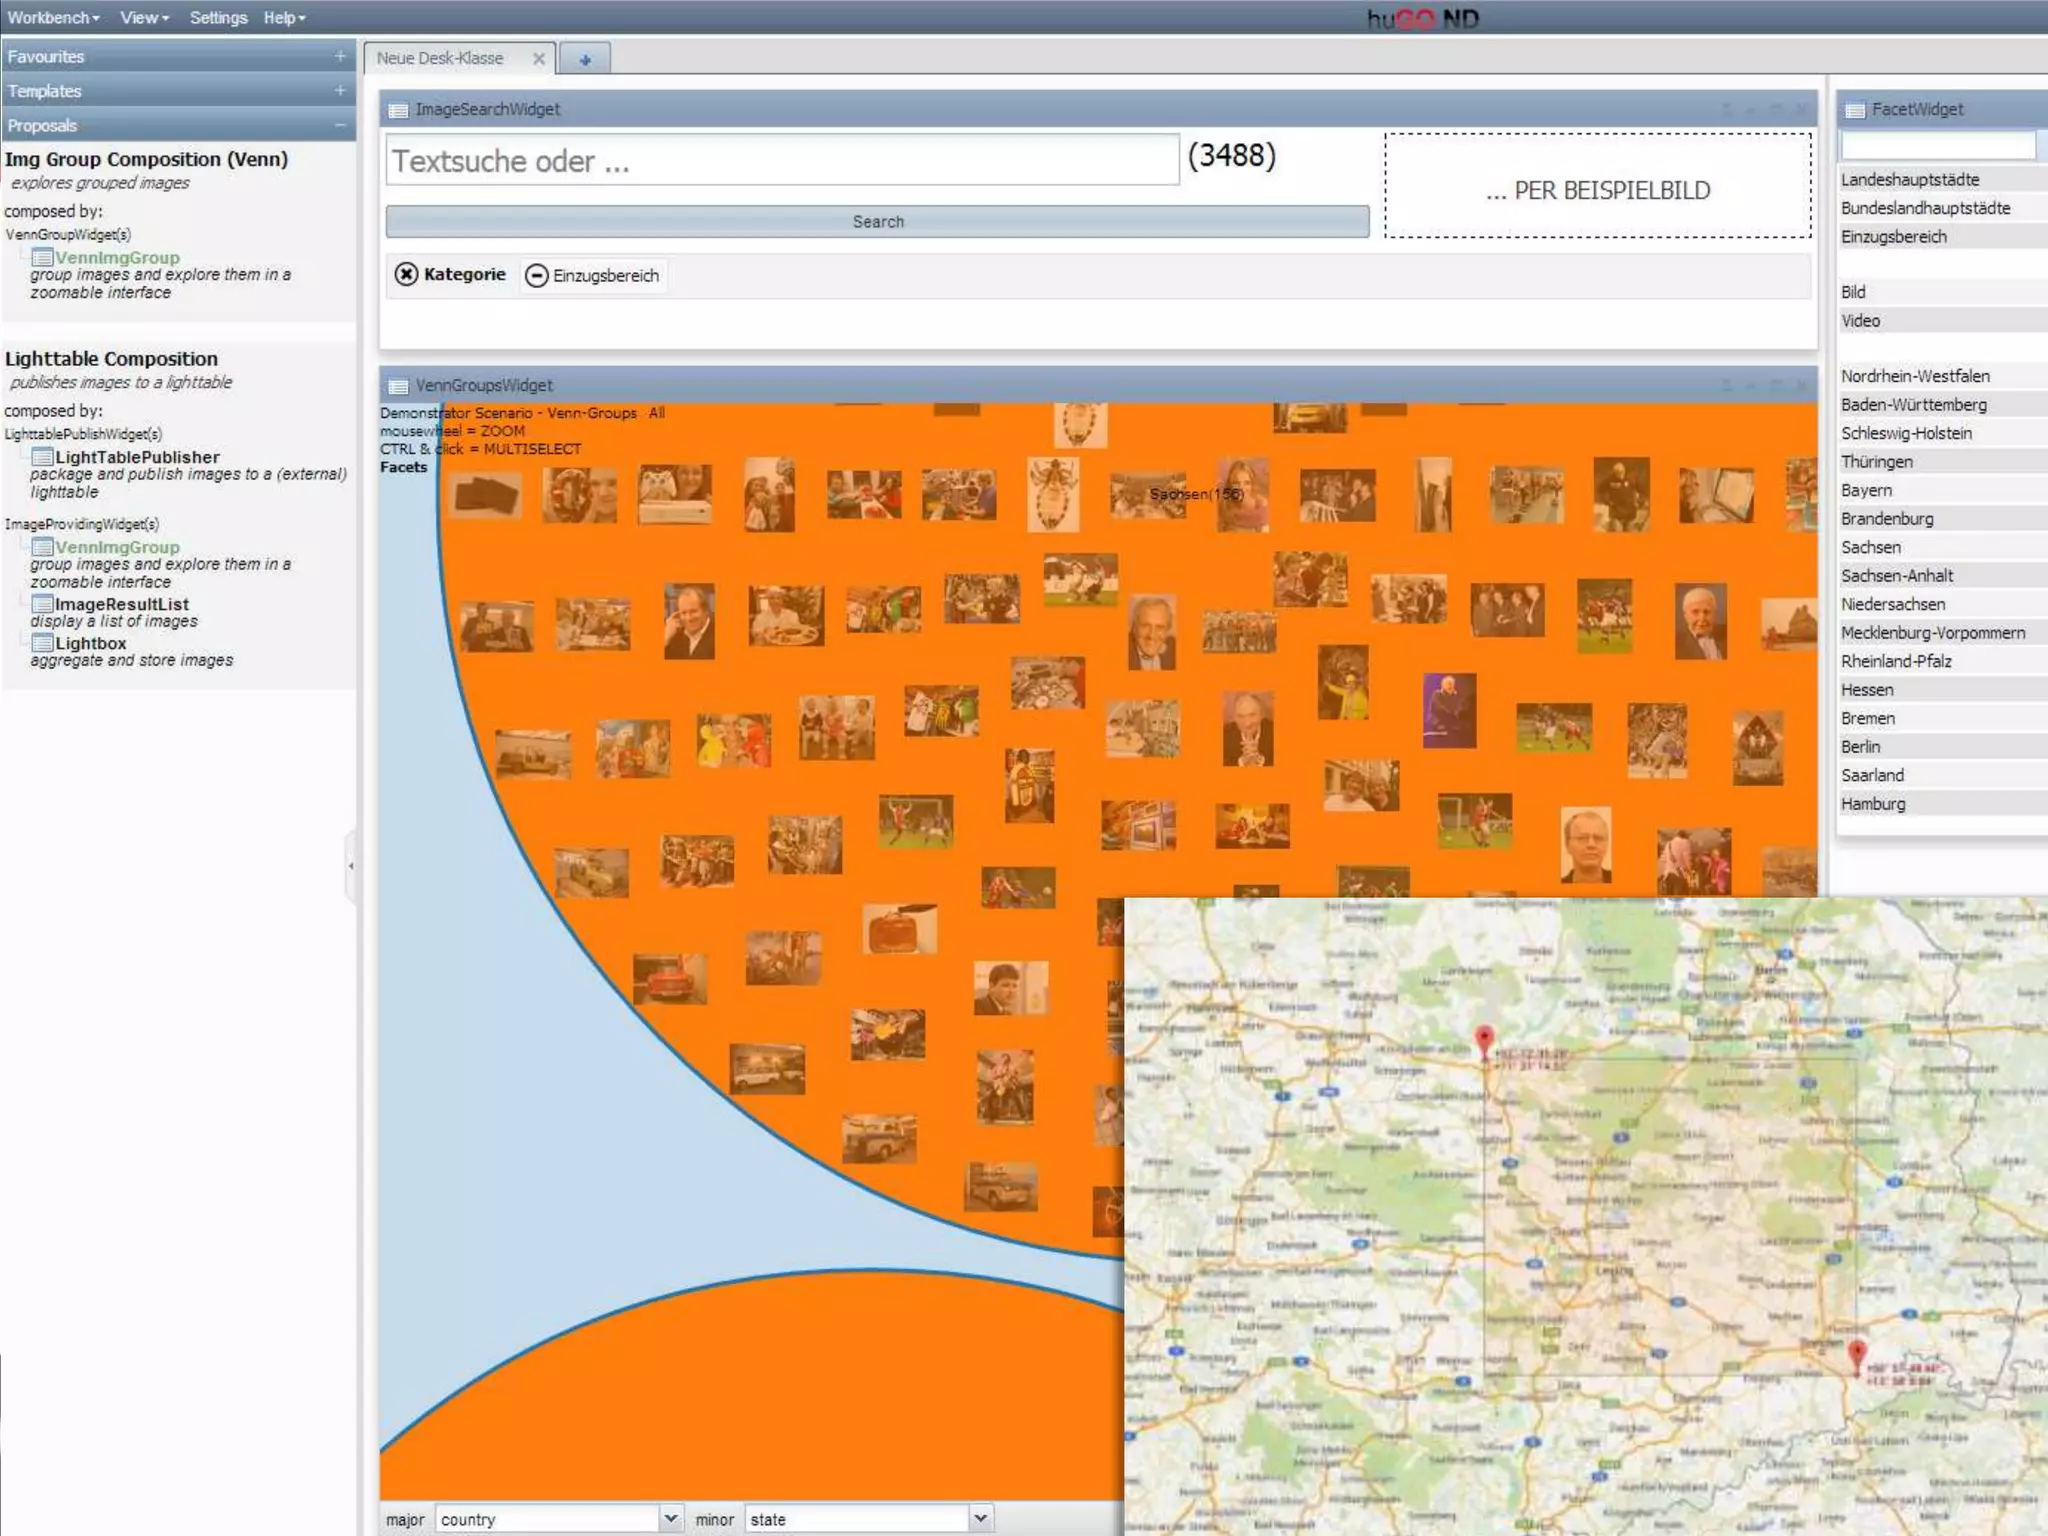Viewport: 2048px width, 1536px height.
Task: Click the LightTablePublisher widget icon
Action: click(42, 457)
